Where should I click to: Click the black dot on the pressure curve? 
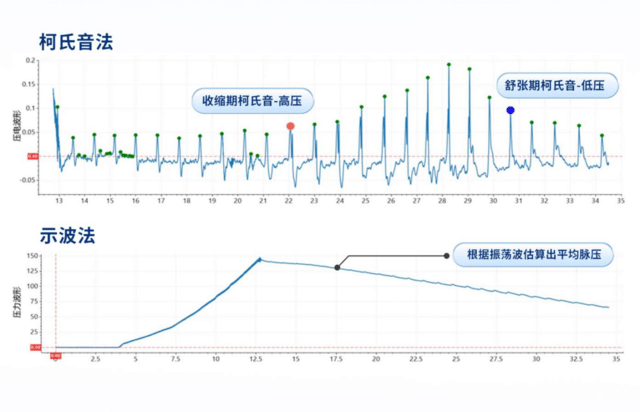click(x=337, y=267)
